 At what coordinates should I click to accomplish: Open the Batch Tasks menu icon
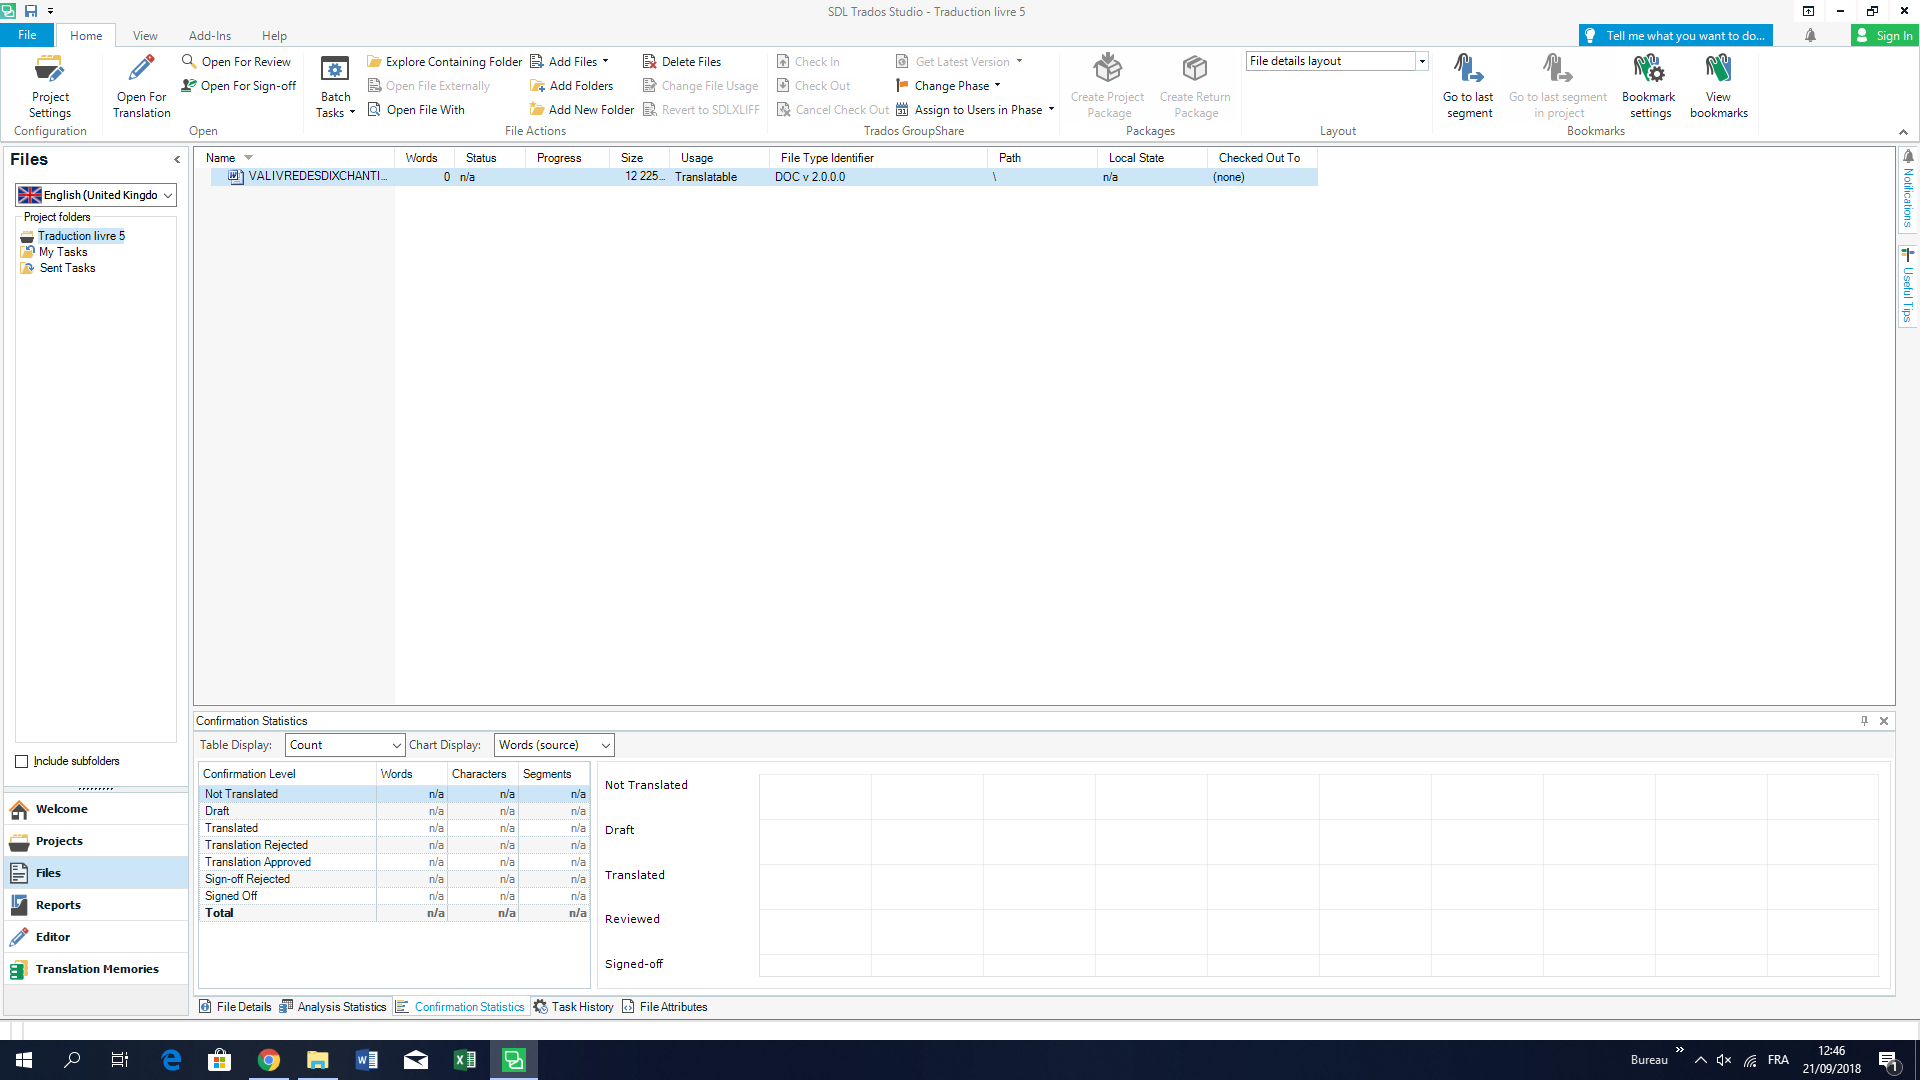coord(335,70)
